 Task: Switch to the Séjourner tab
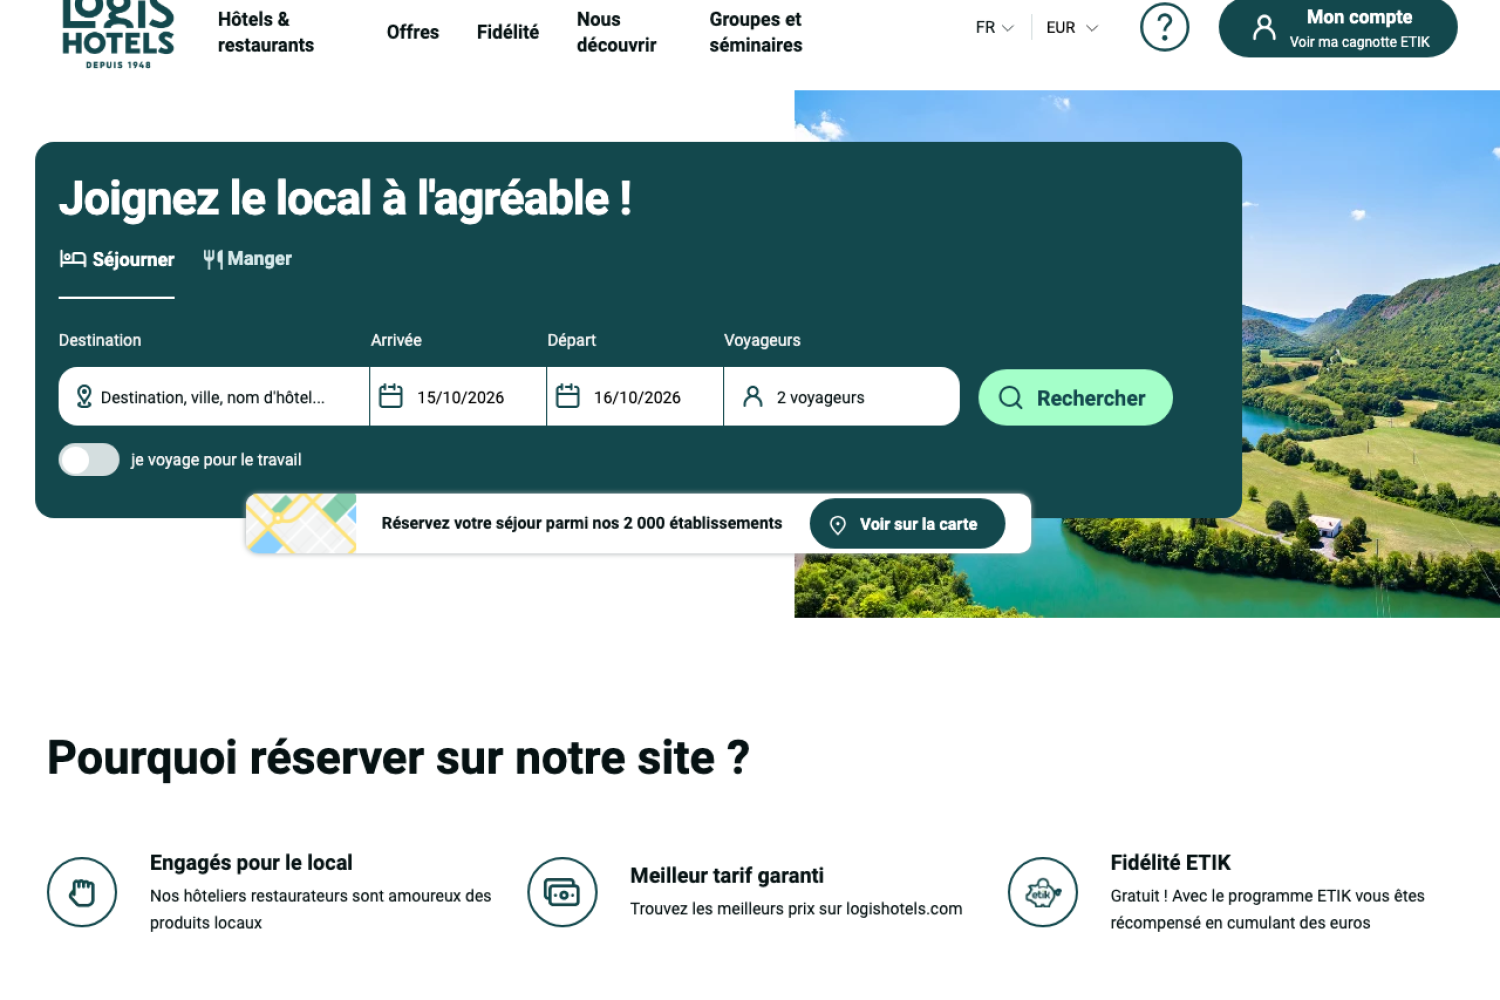pos(117,260)
